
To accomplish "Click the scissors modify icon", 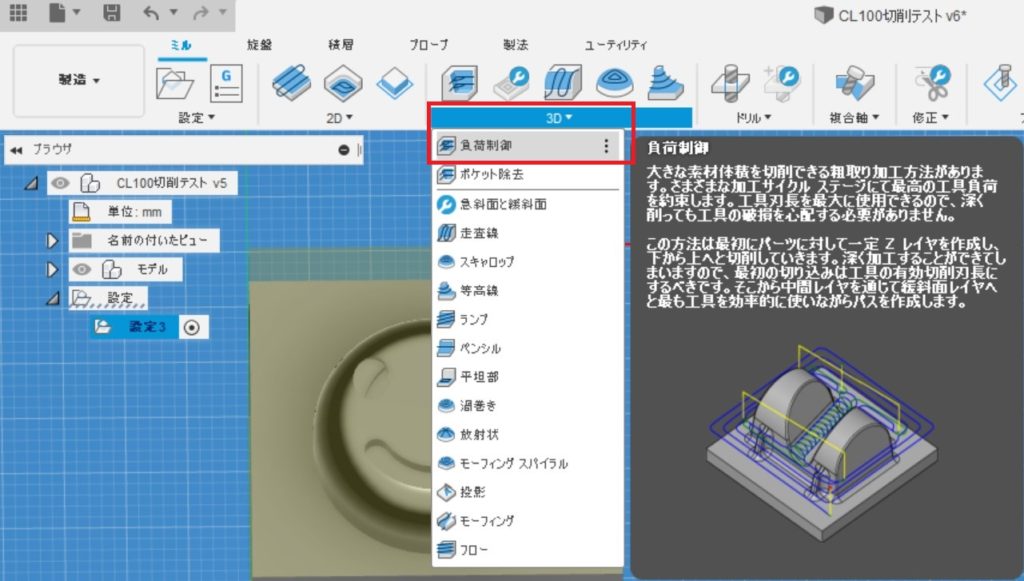I will point(932,83).
